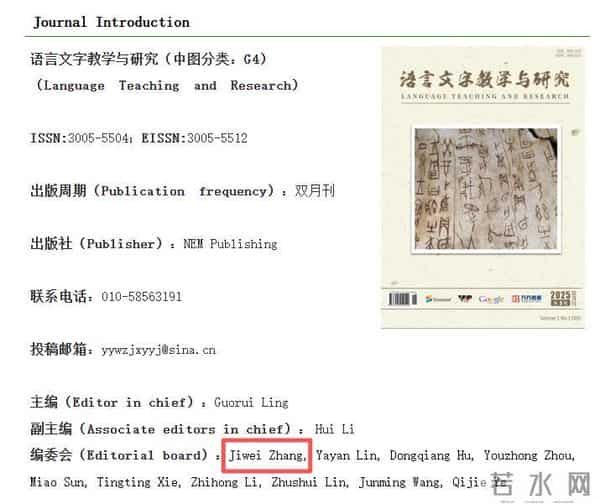Click the 主编 (Editor in chief) label
This screenshot has width=600, height=504.
click(x=118, y=402)
